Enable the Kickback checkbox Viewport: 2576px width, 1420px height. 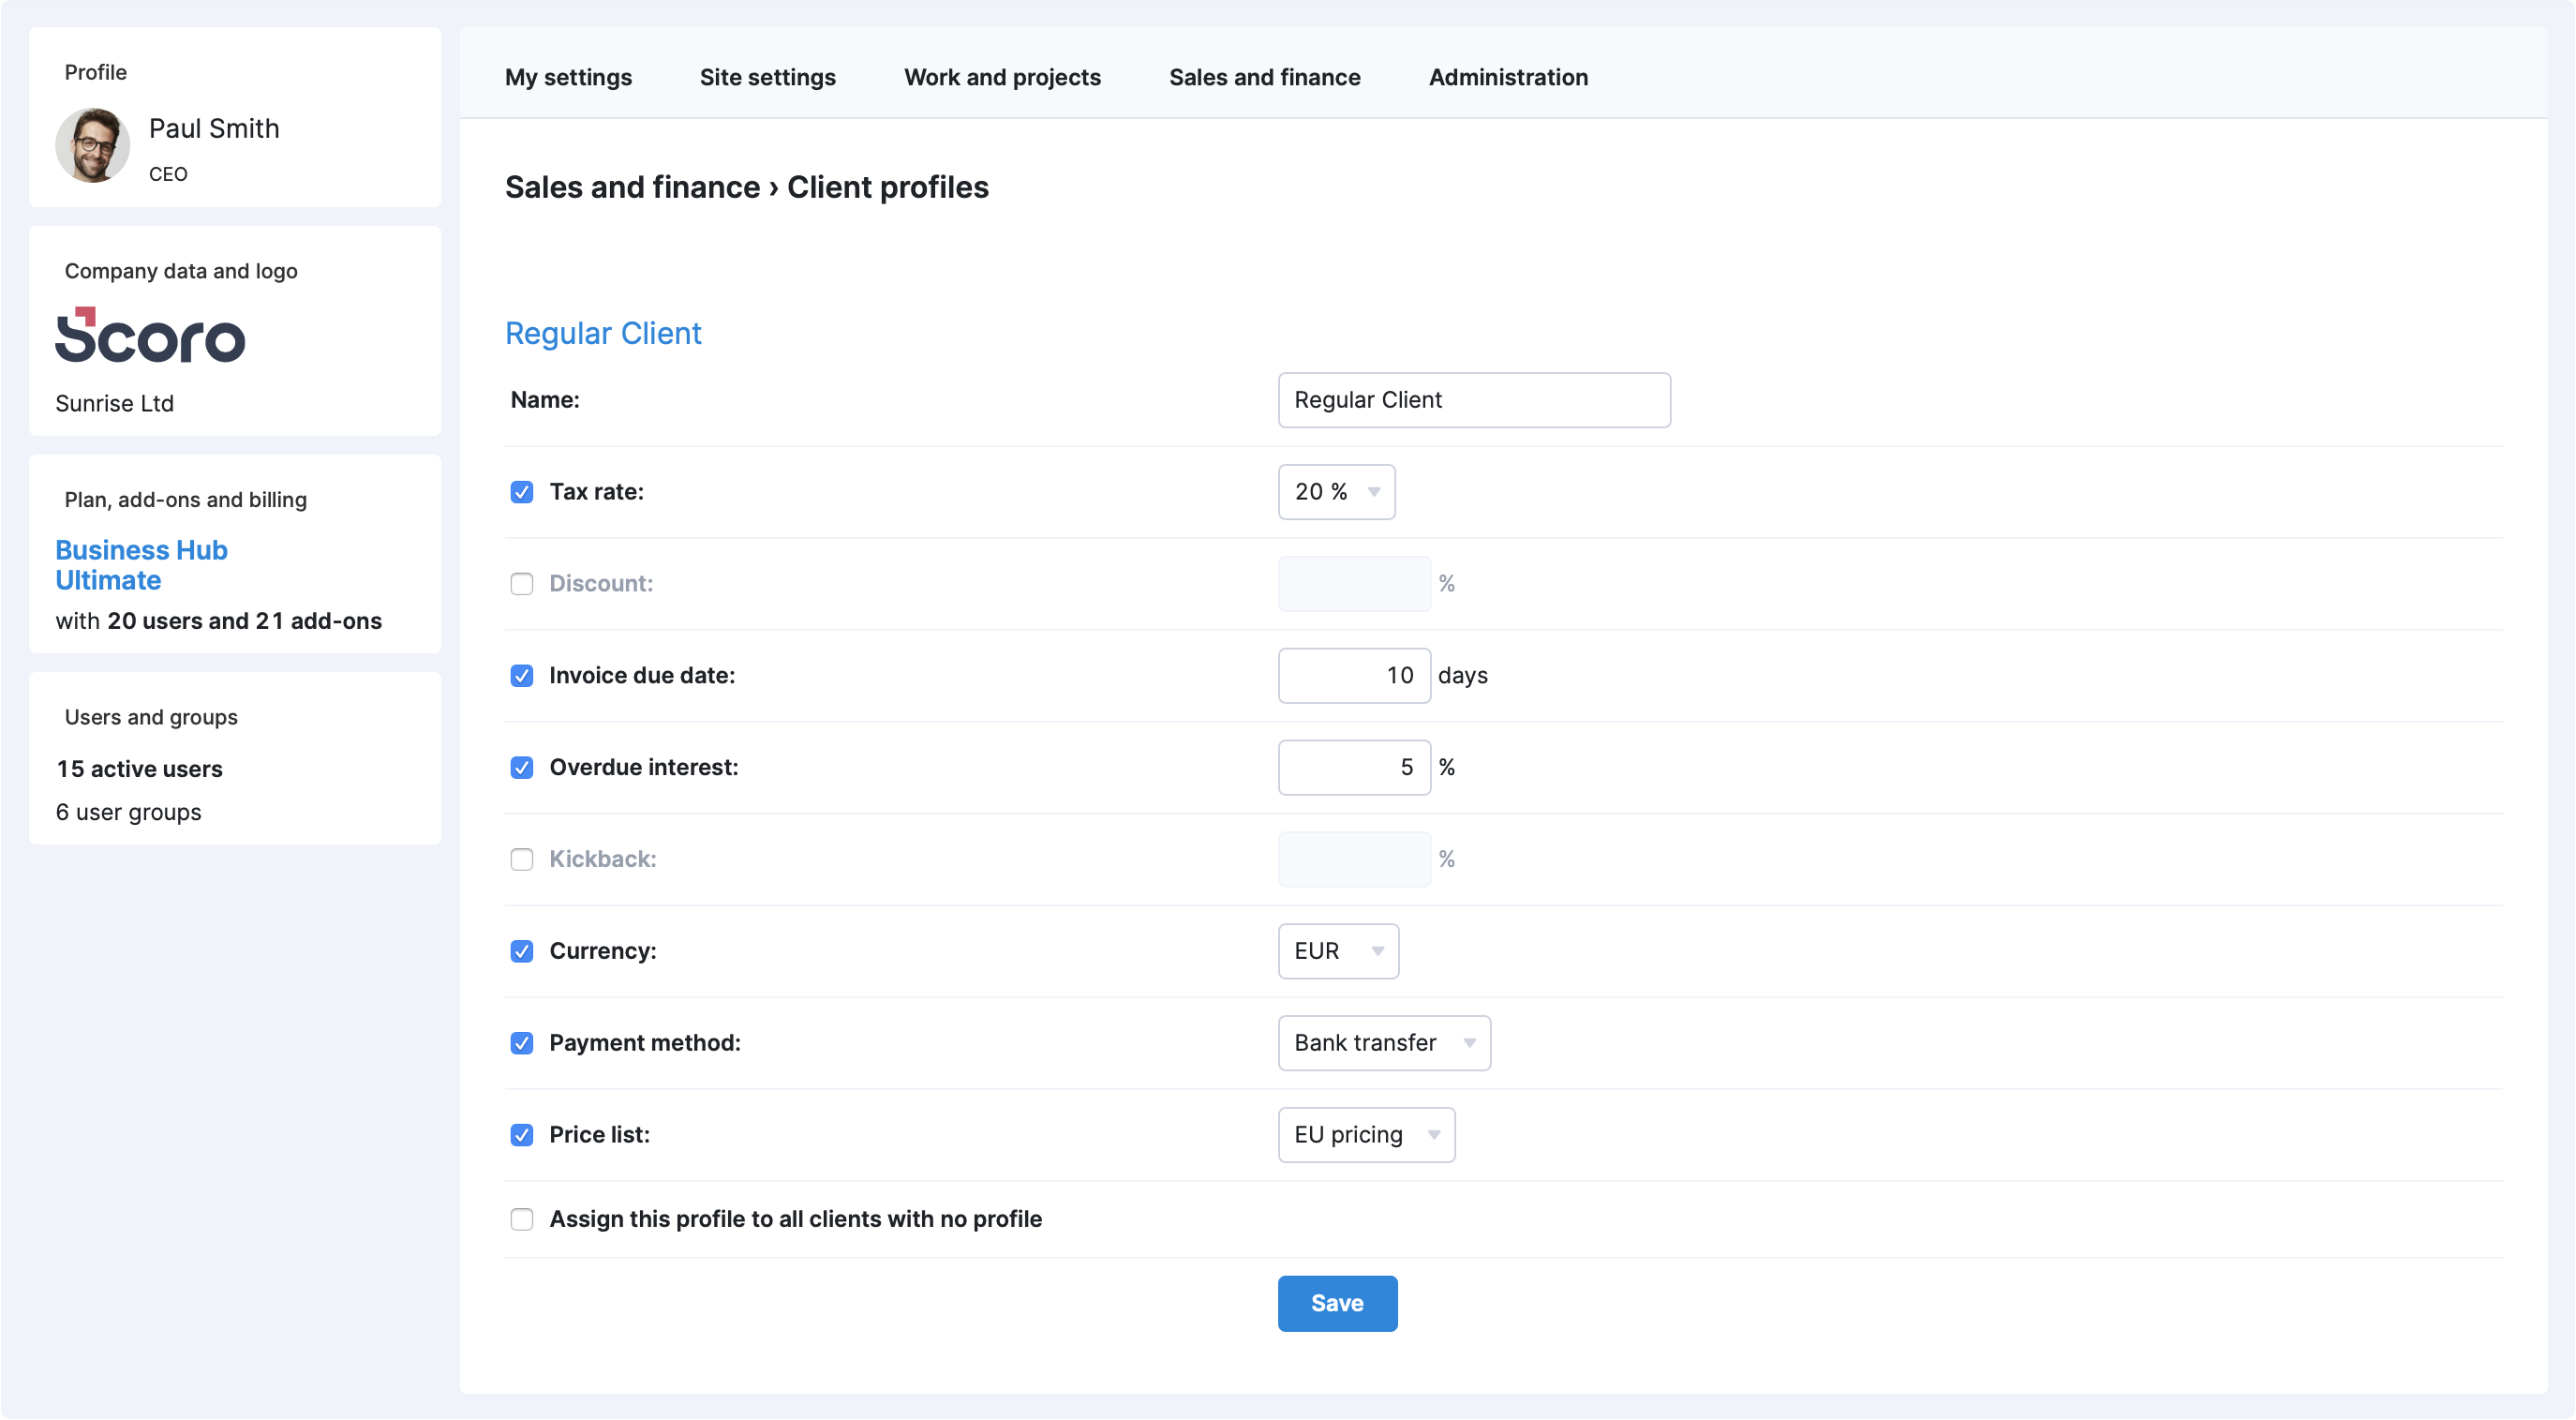click(x=522, y=860)
